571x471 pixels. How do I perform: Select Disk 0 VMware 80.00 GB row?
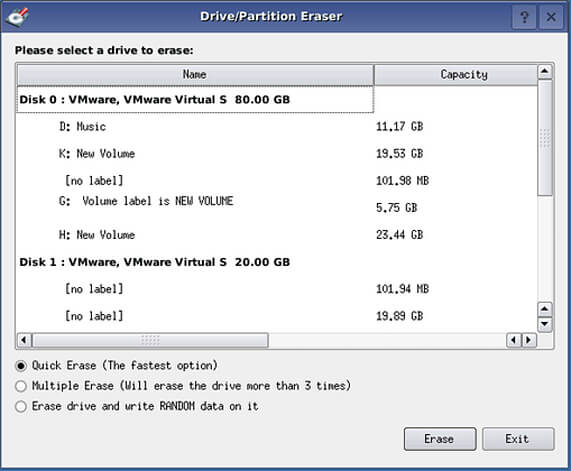[x=195, y=99]
